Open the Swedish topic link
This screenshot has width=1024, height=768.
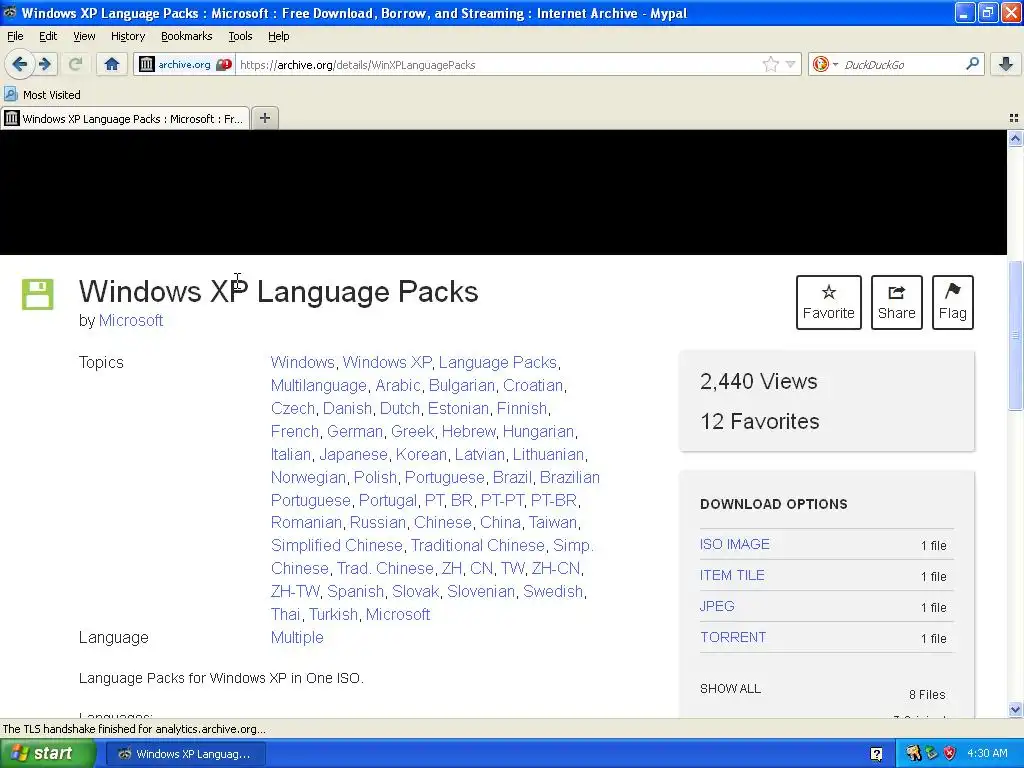[x=552, y=591]
